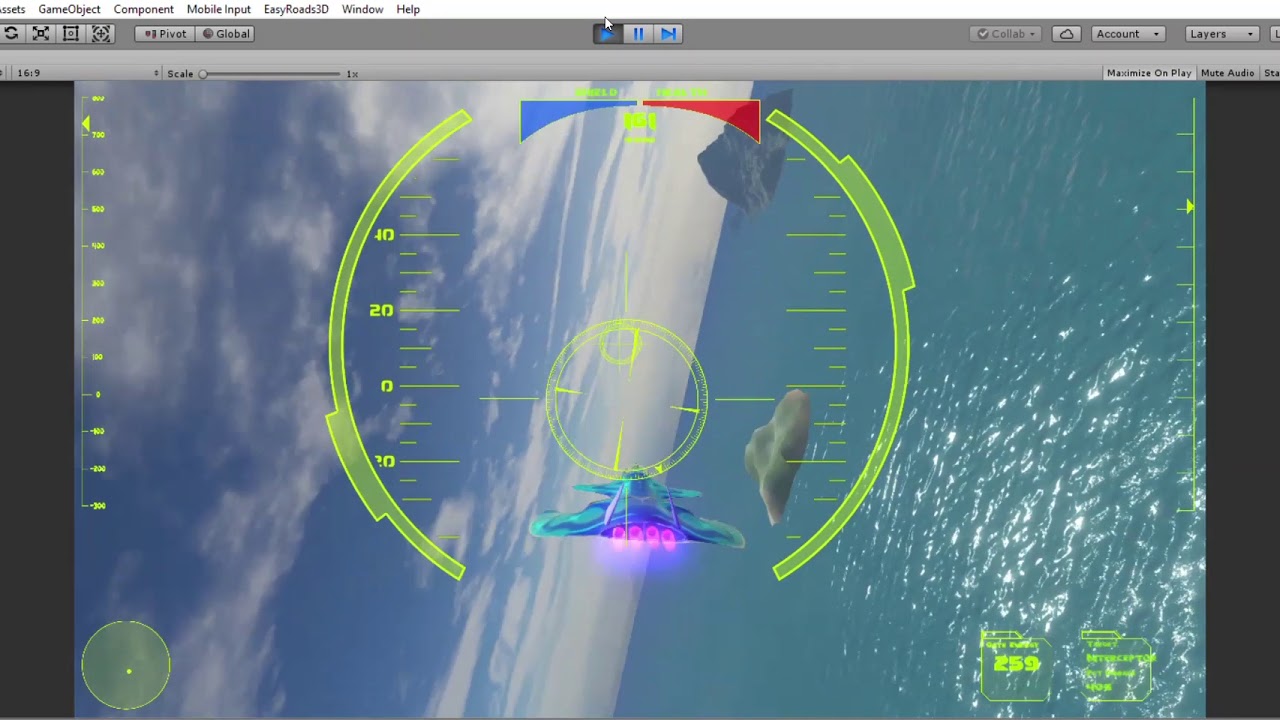The width and height of the screenshot is (1280, 720).
Task: Pause the running game
Action: 638,33
